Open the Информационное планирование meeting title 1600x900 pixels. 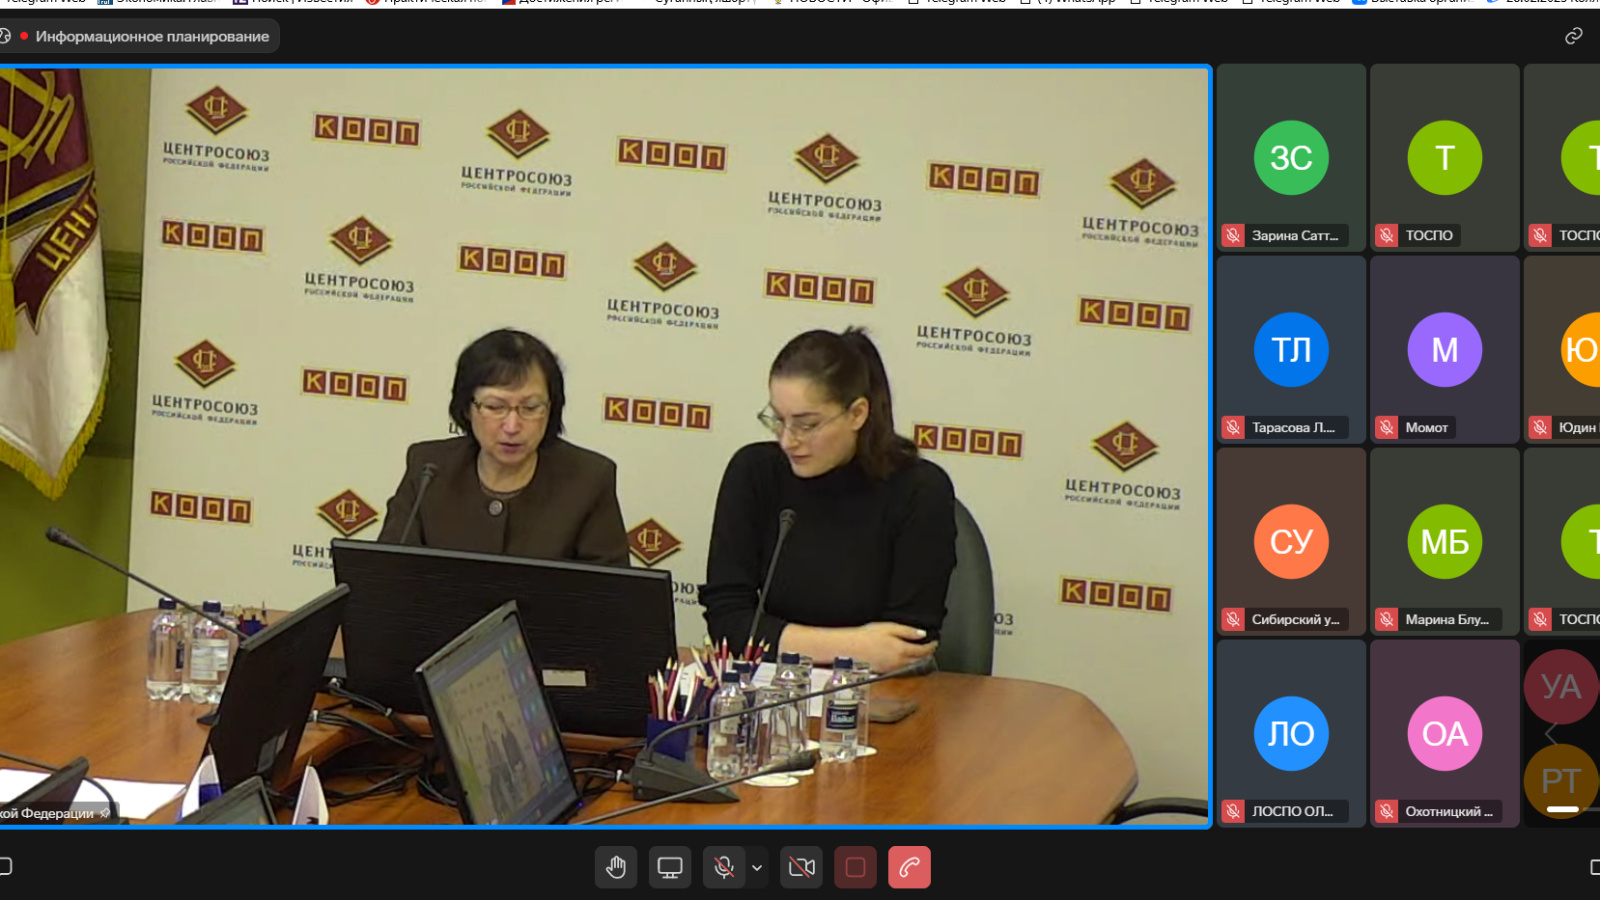coord(152,36)
